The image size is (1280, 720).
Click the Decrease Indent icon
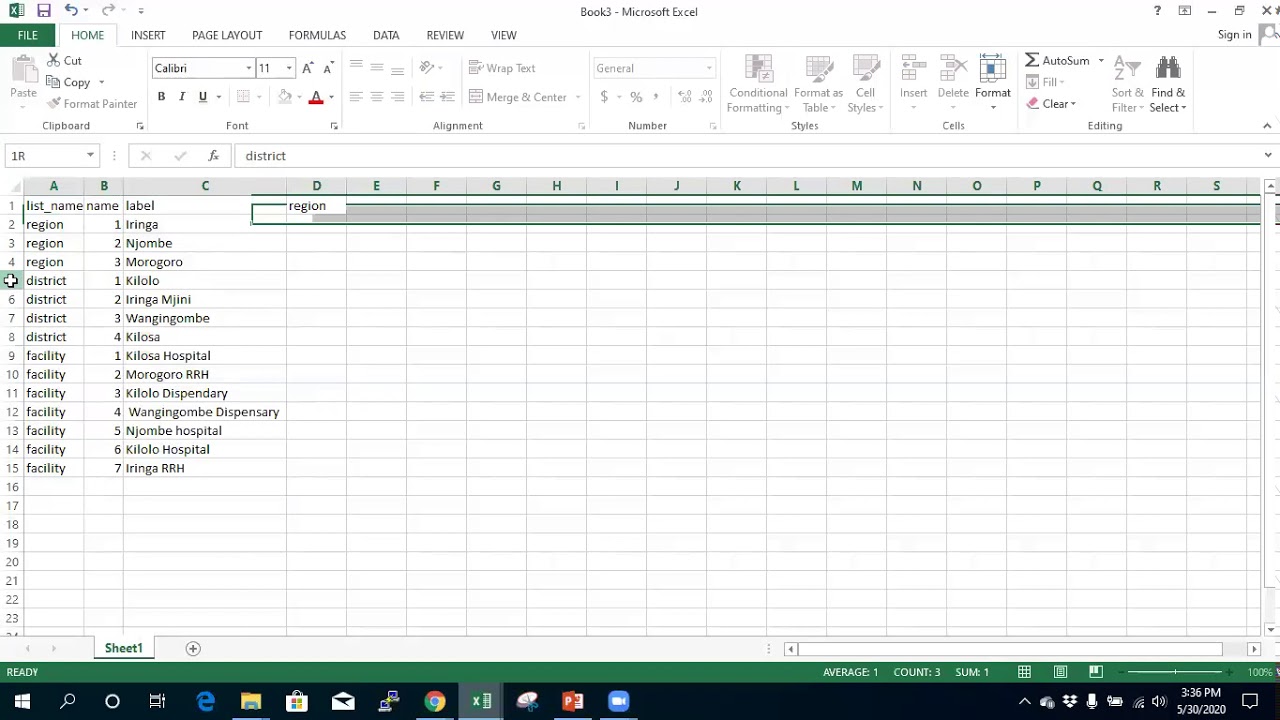427,97
